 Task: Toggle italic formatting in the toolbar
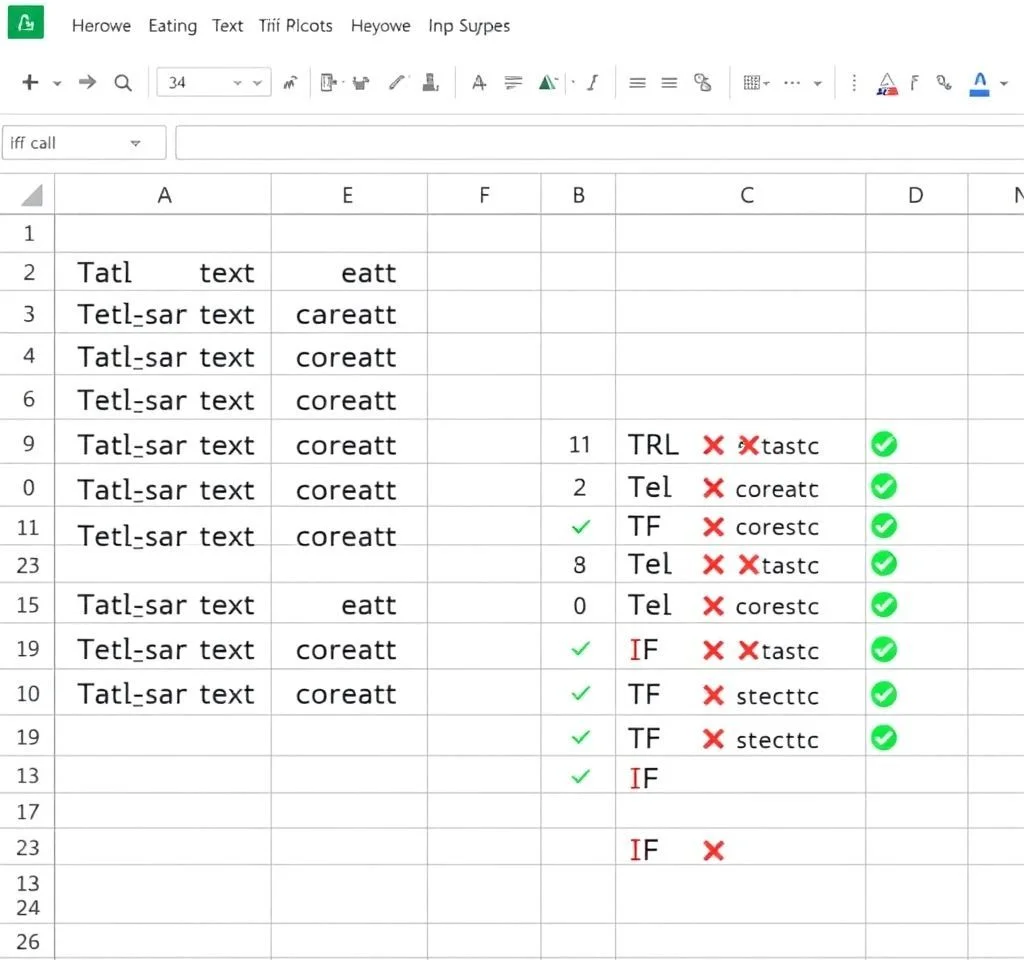[592, 83]
